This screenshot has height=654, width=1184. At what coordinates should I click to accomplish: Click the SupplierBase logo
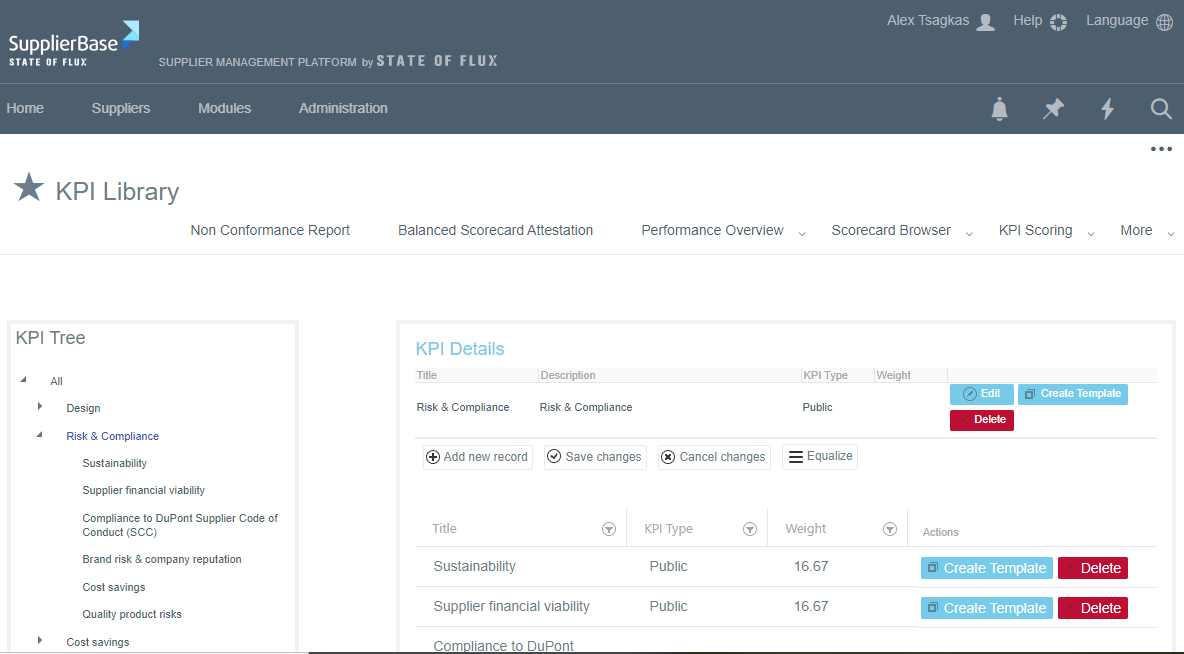pyautogui.click(x=71, y=42)
